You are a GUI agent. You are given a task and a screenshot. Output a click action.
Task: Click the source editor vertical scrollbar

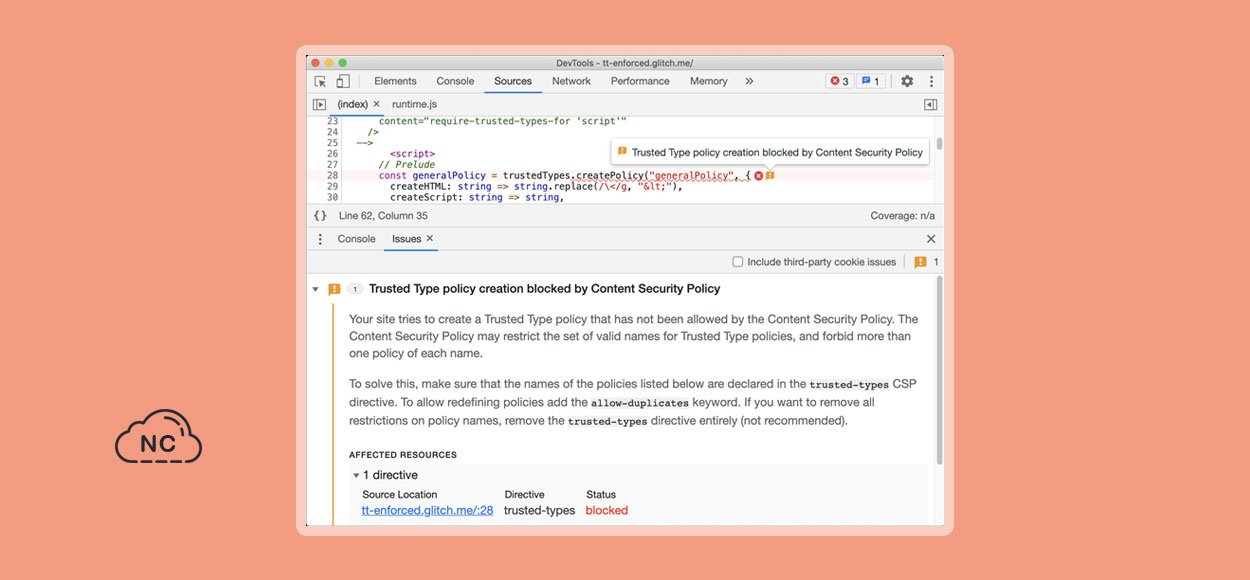pos(939,144)
